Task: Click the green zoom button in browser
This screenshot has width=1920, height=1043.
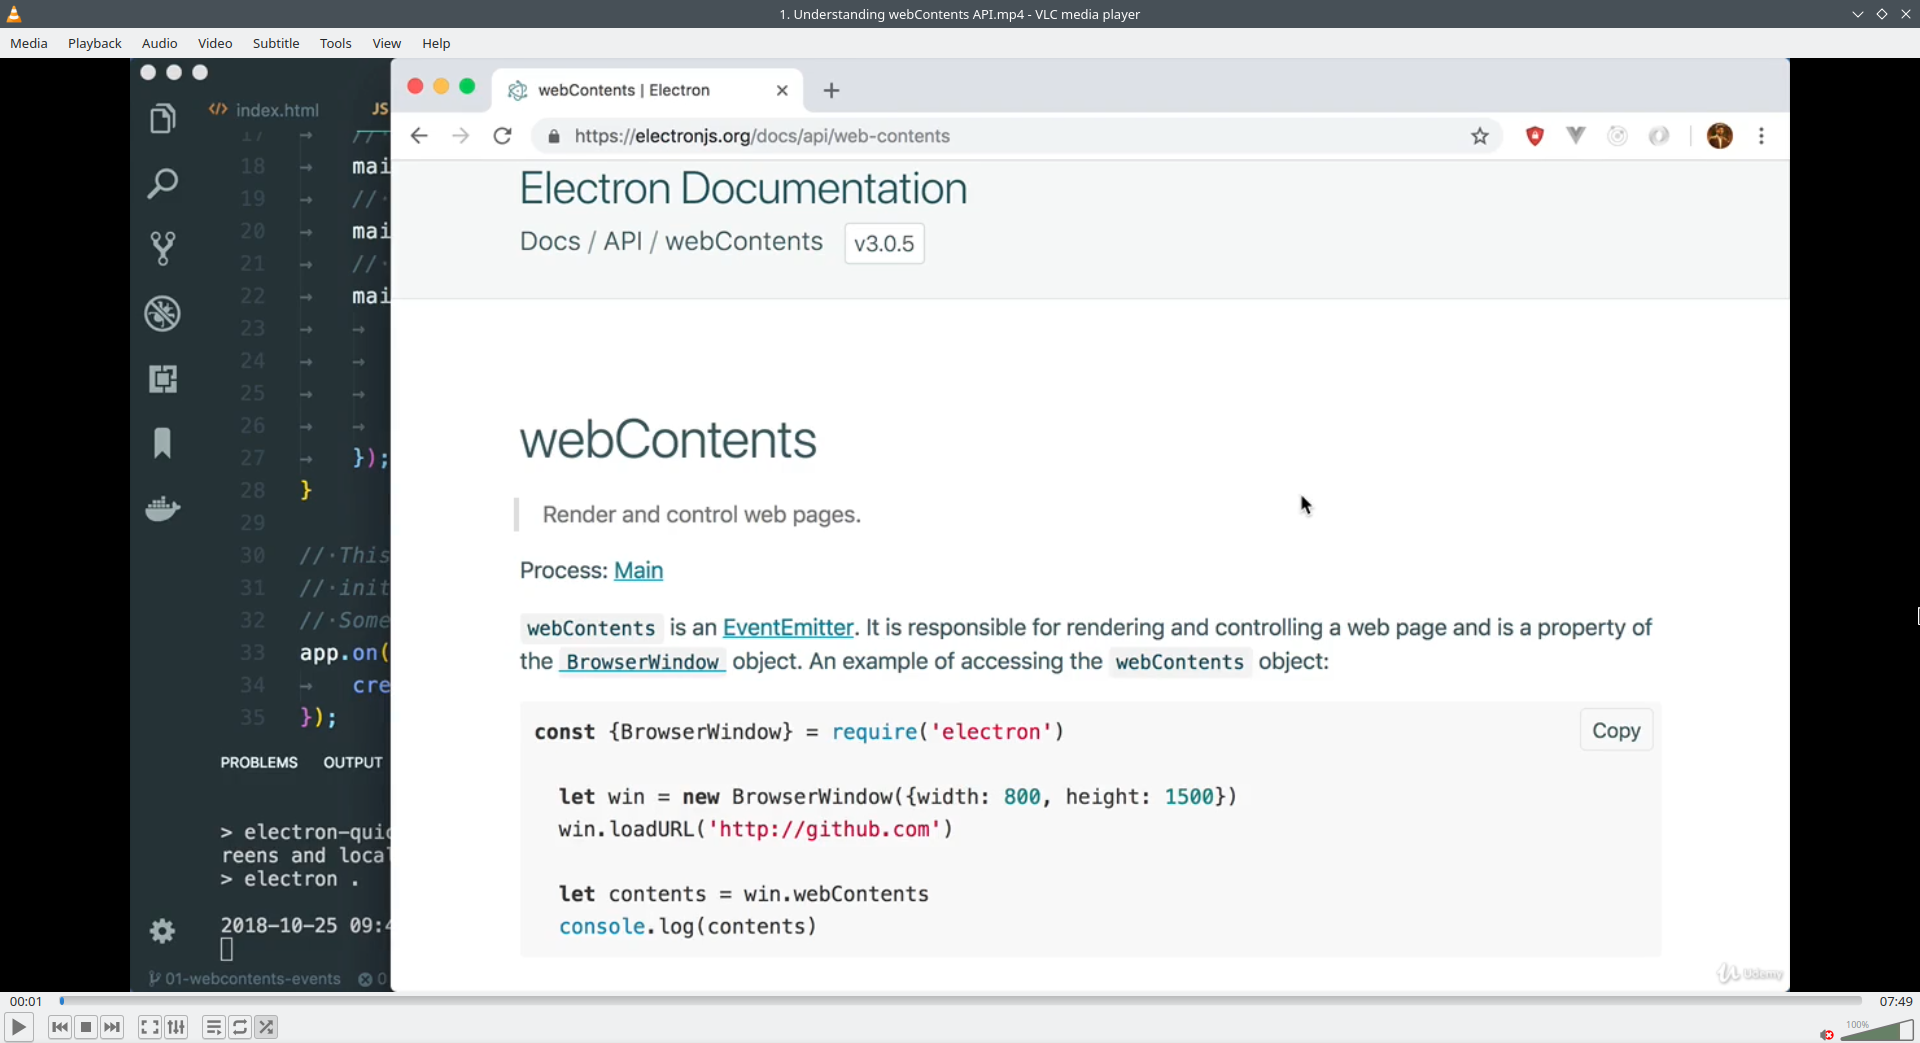Action: (467, 87)
